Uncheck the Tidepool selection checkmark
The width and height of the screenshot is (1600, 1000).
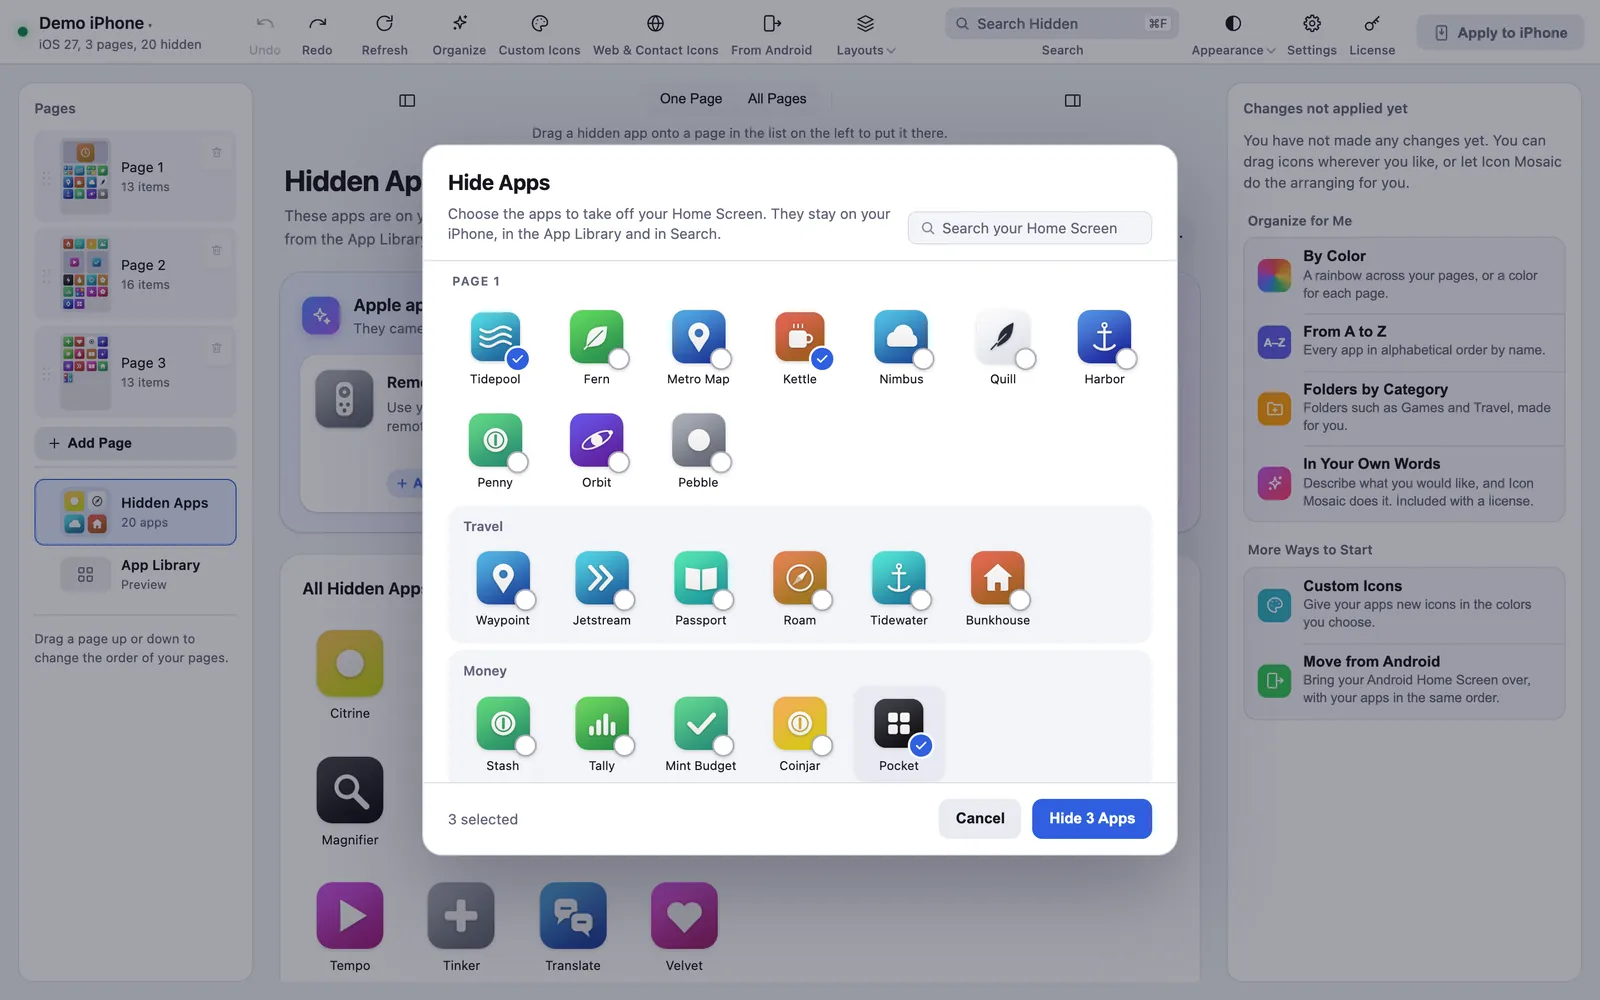(517, 359)
